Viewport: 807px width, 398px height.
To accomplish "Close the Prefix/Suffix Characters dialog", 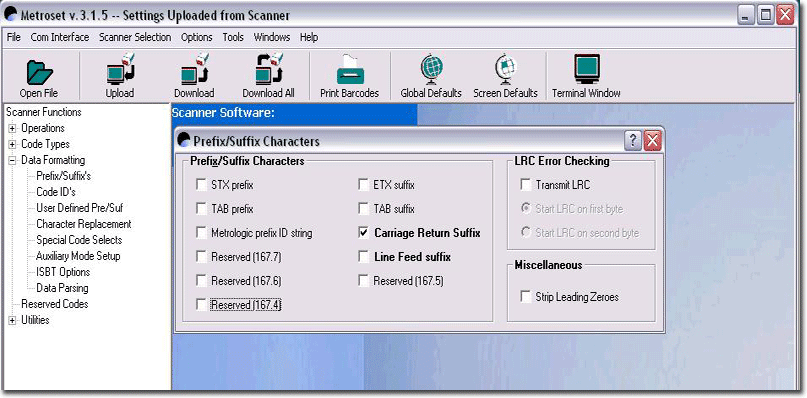I will (652, 141).
